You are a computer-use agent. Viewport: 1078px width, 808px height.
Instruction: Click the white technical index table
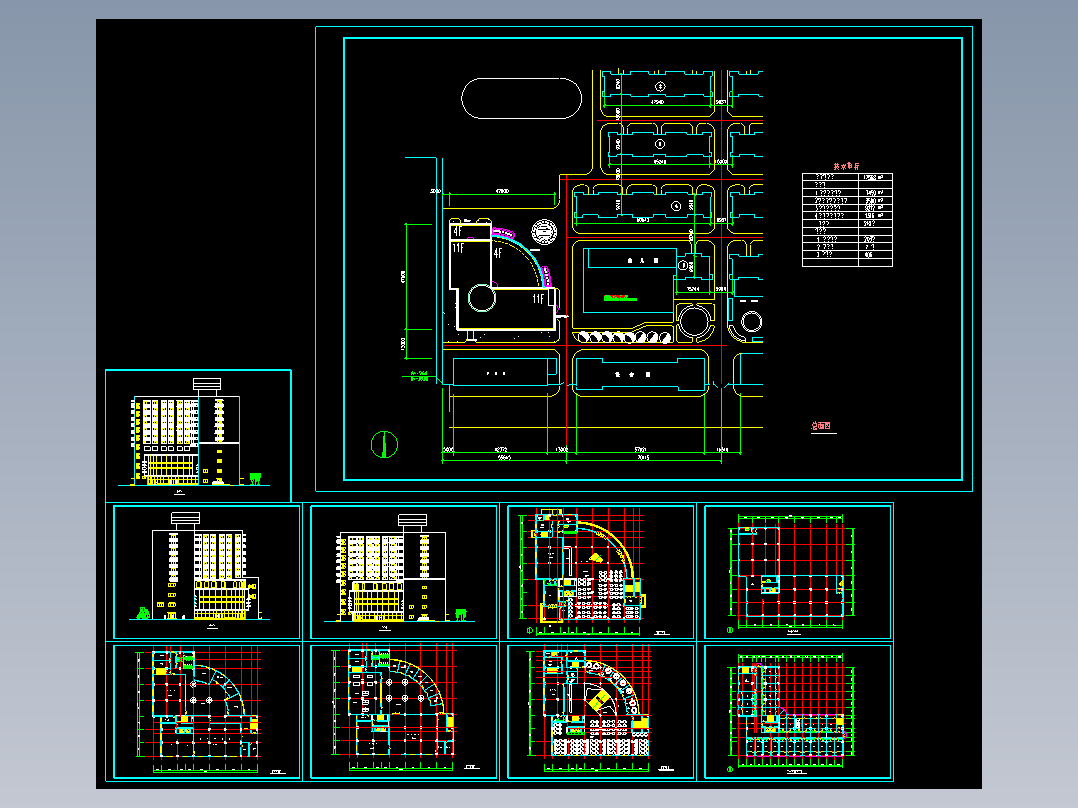pyautogui.click(x=847, y=220)
